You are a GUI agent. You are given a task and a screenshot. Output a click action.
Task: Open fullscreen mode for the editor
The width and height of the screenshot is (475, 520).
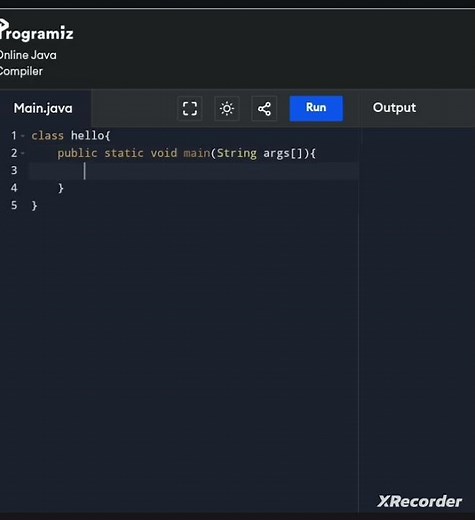coord(190,108)
